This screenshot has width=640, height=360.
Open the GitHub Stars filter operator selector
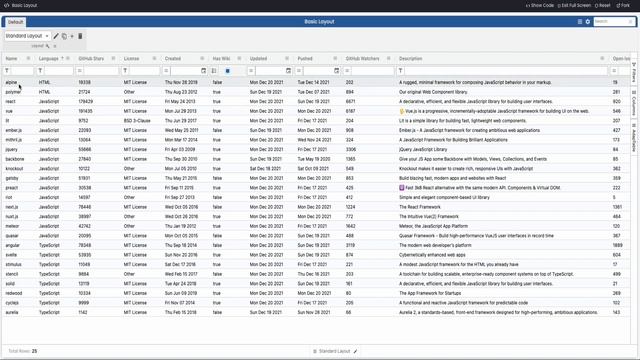pos(80,71)
